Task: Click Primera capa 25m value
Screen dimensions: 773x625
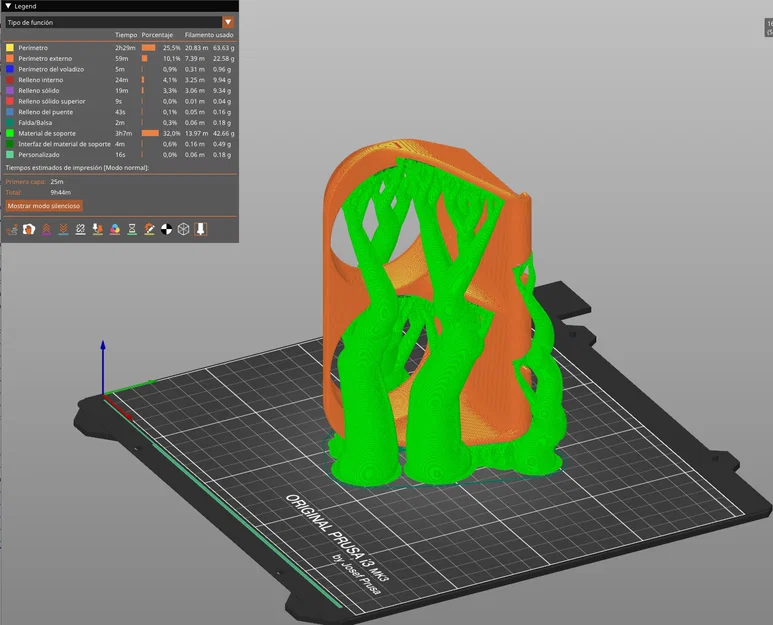Action: coord(57,182)
